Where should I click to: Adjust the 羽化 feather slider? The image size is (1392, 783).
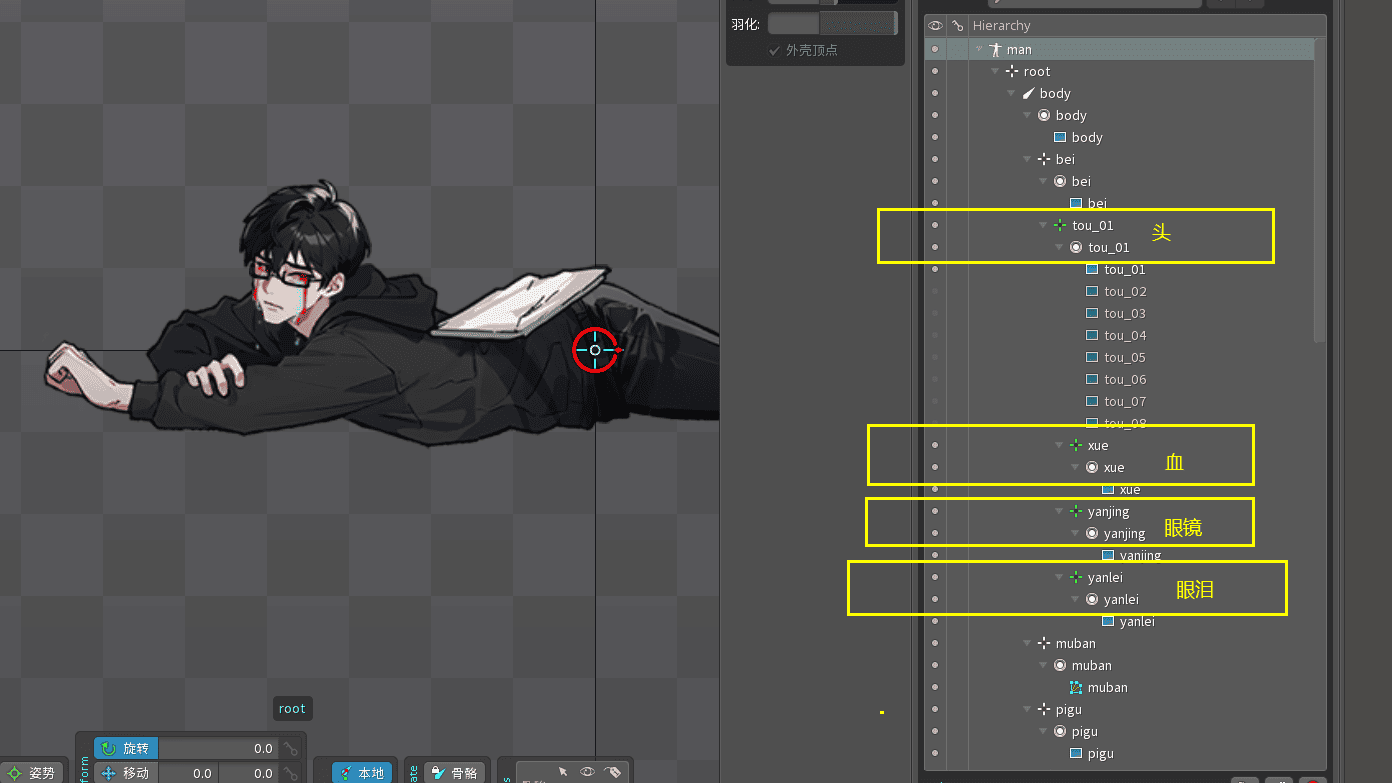(x=831, y=23)
